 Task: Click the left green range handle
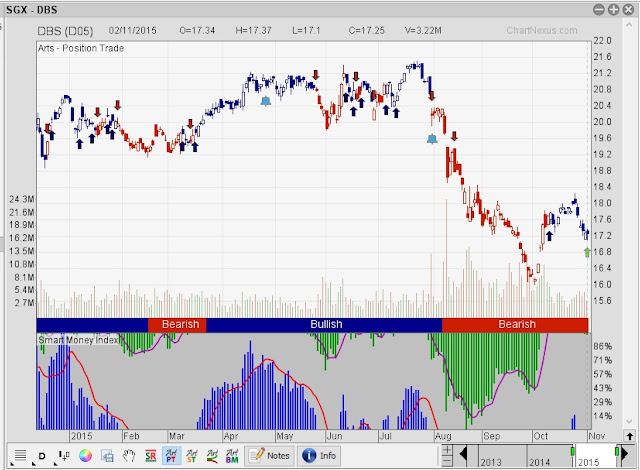[573, 451]
